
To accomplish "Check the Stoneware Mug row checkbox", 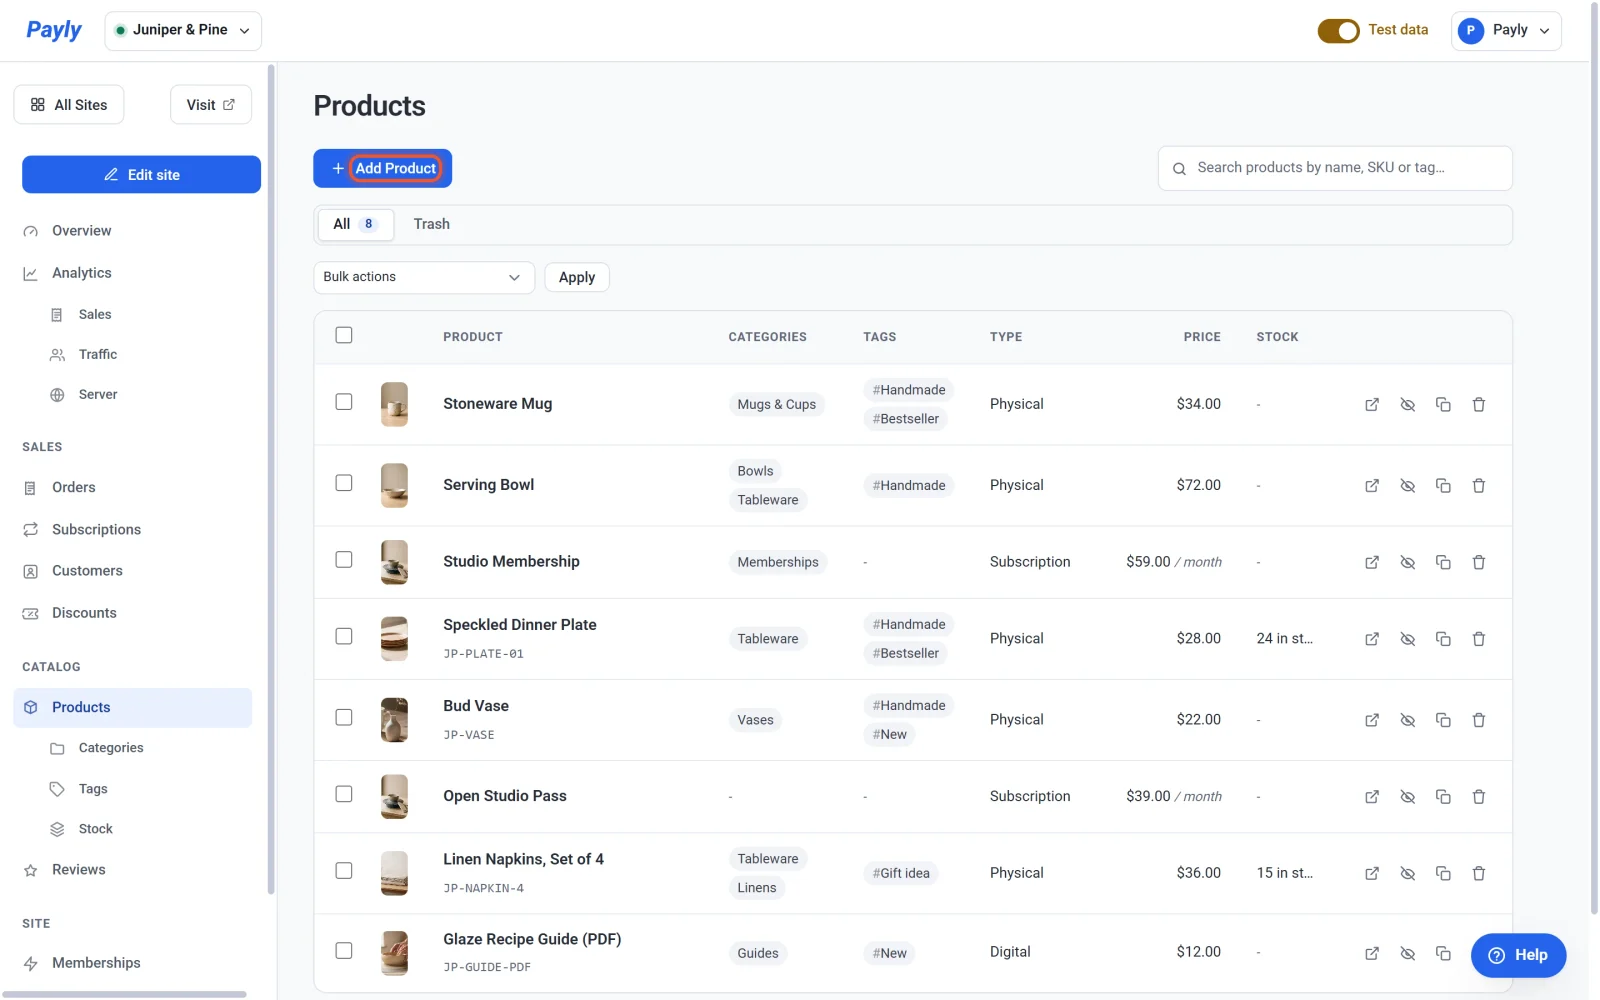I will click(344, 402).
